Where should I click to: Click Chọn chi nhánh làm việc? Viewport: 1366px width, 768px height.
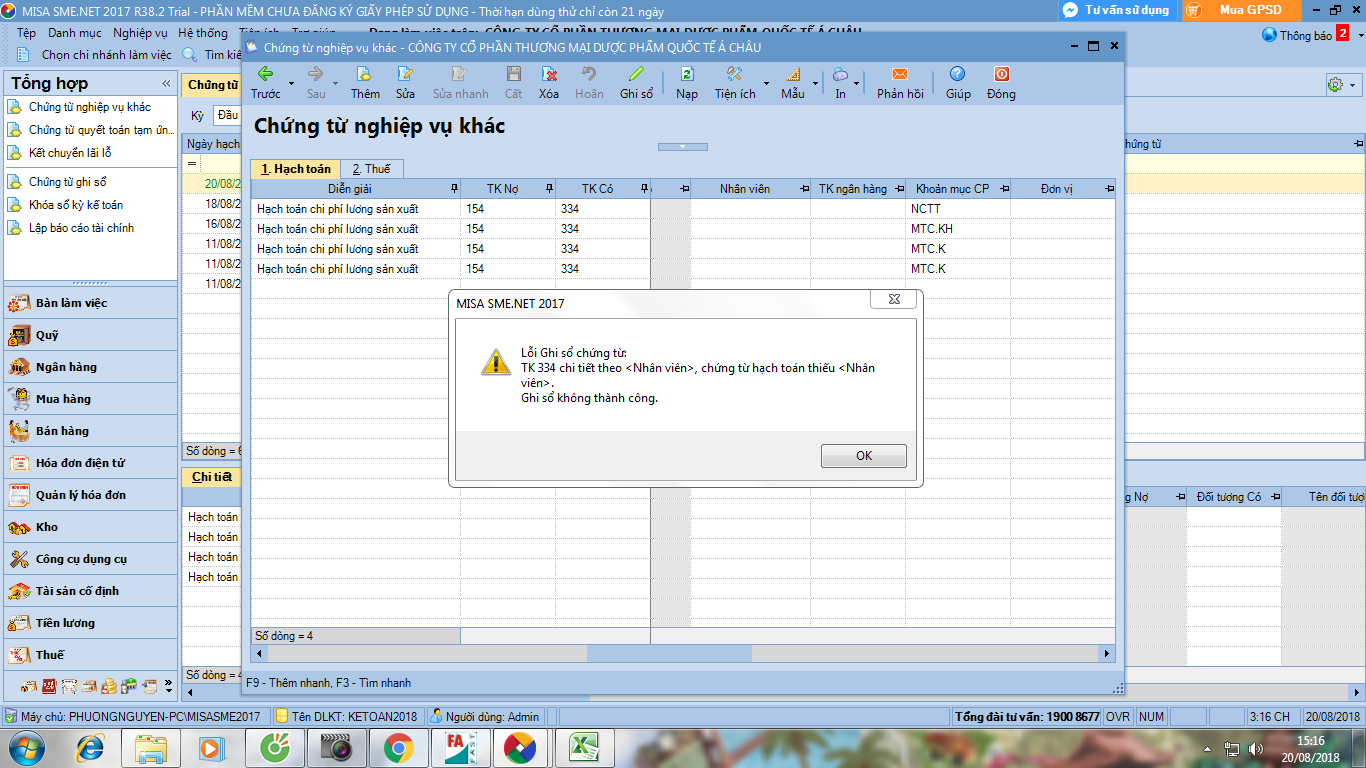pyautogui.click(x=95, y=55)
